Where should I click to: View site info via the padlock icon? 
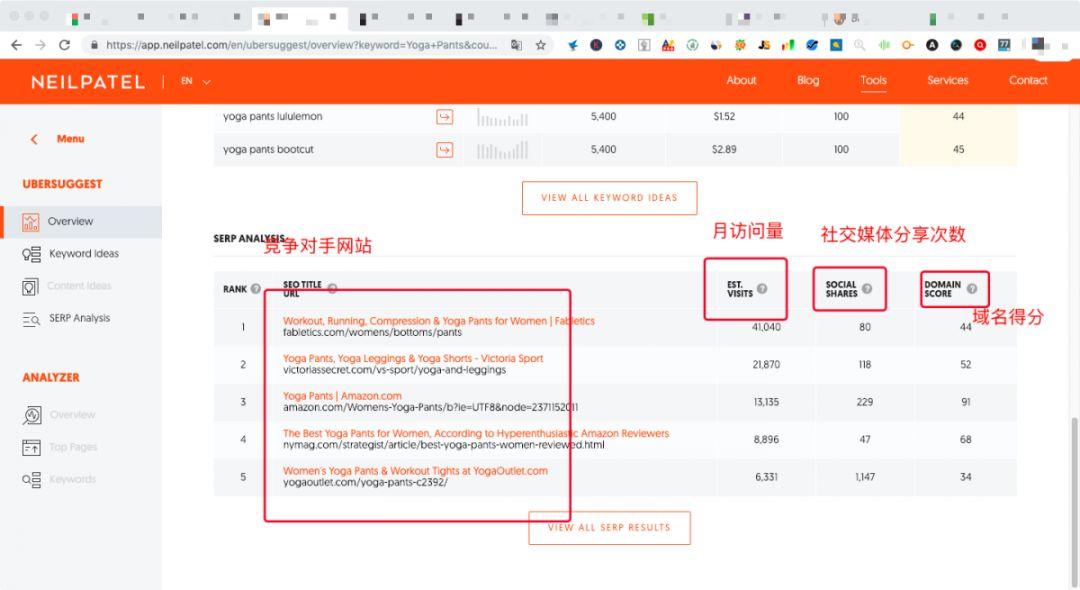94,45
